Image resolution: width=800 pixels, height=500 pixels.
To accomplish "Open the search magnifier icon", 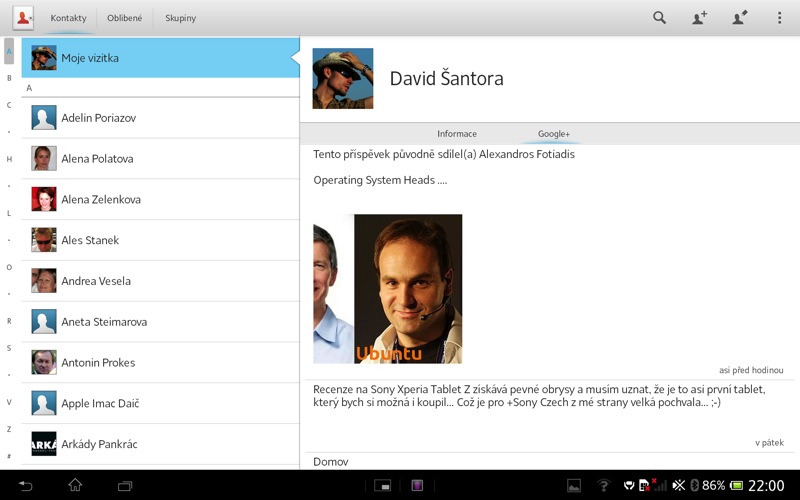I will 659,18.
